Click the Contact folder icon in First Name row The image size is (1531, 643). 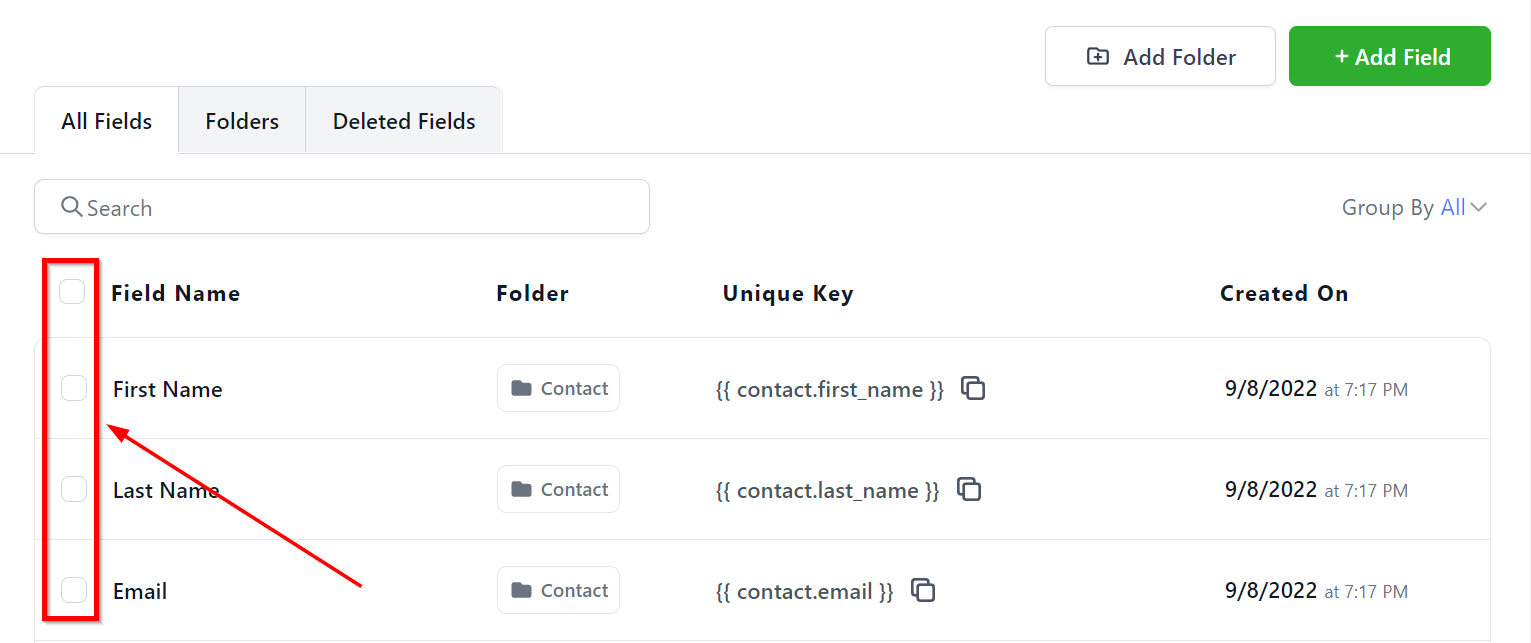click(521, 388)
